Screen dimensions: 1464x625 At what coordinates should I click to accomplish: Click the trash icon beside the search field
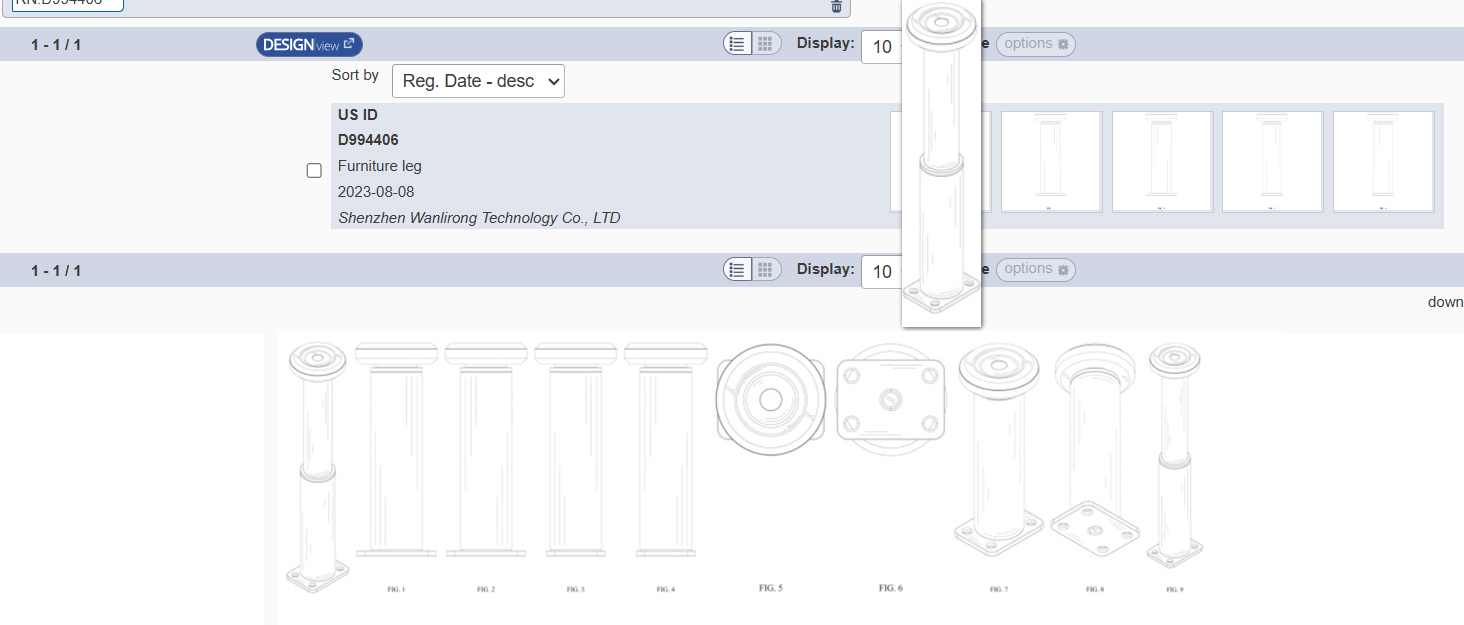point(837,6)
